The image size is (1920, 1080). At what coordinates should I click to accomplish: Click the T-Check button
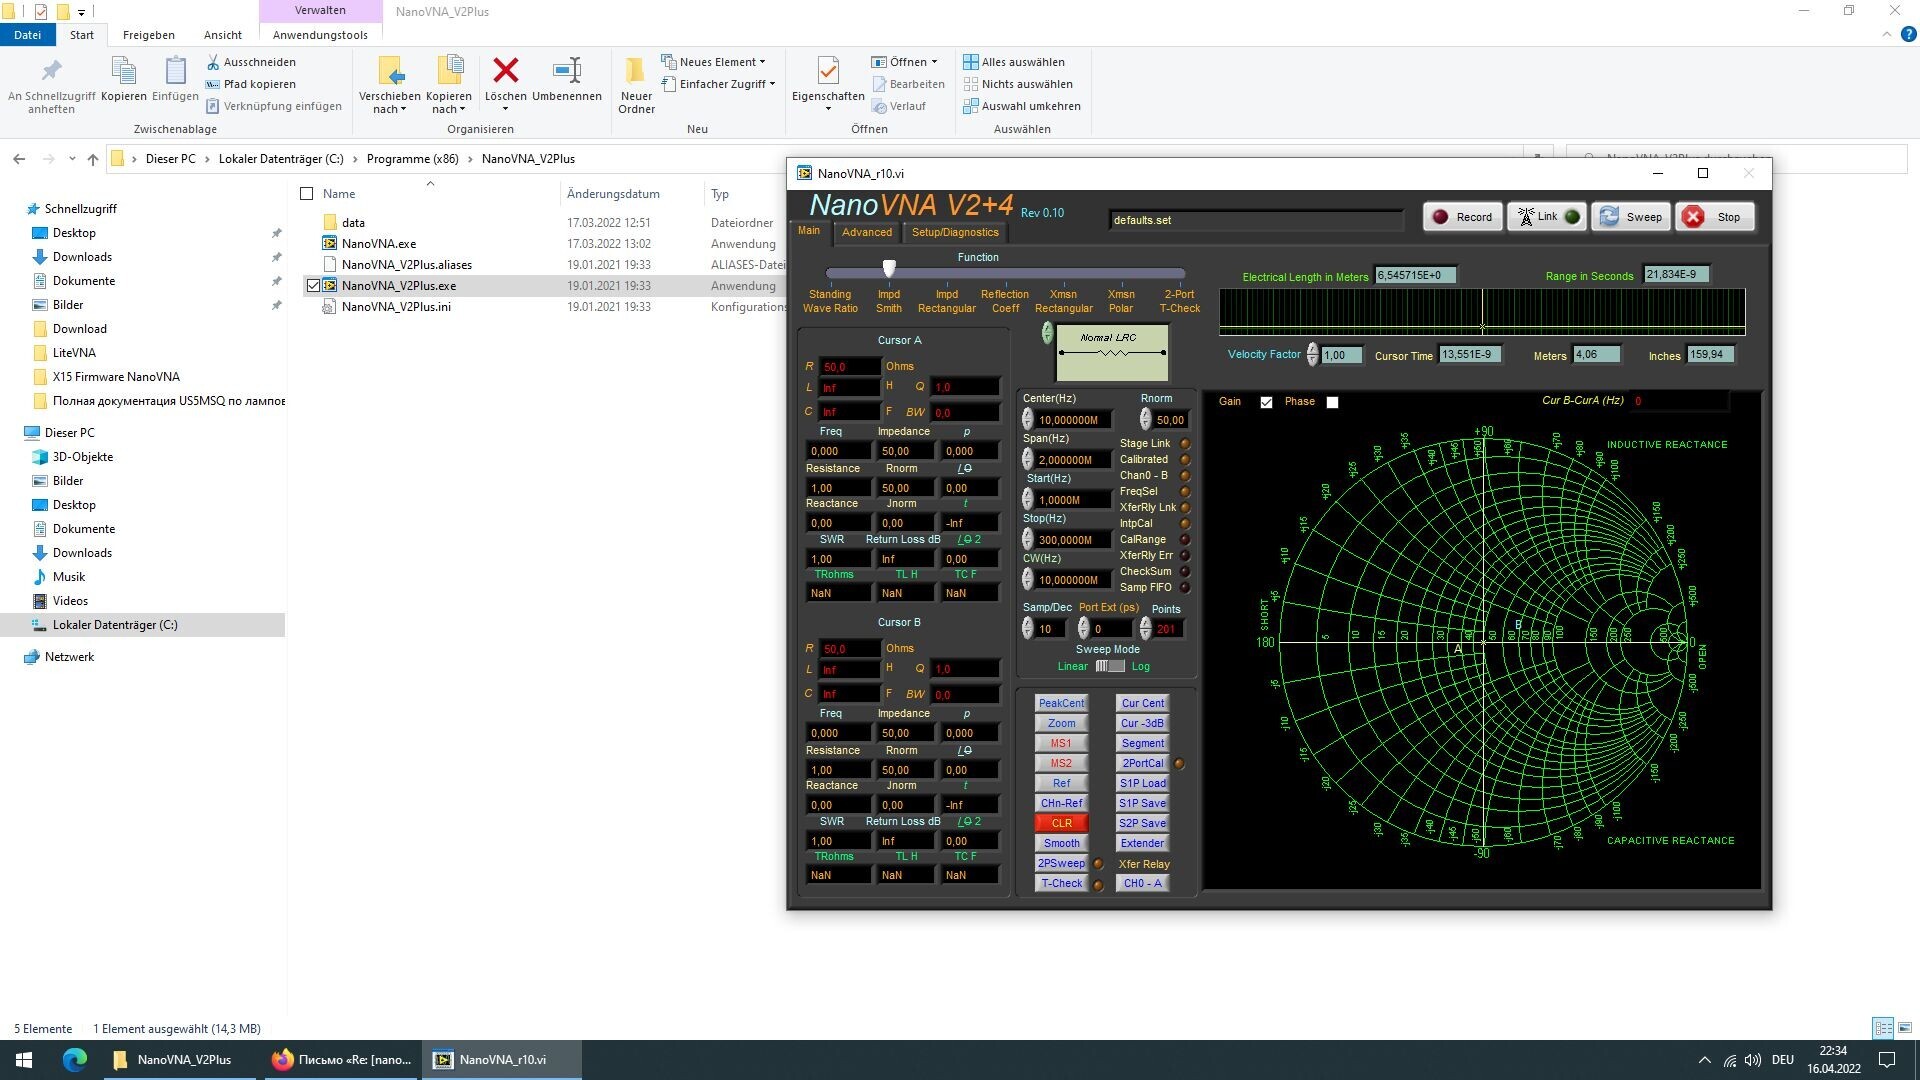(1061, 883)
